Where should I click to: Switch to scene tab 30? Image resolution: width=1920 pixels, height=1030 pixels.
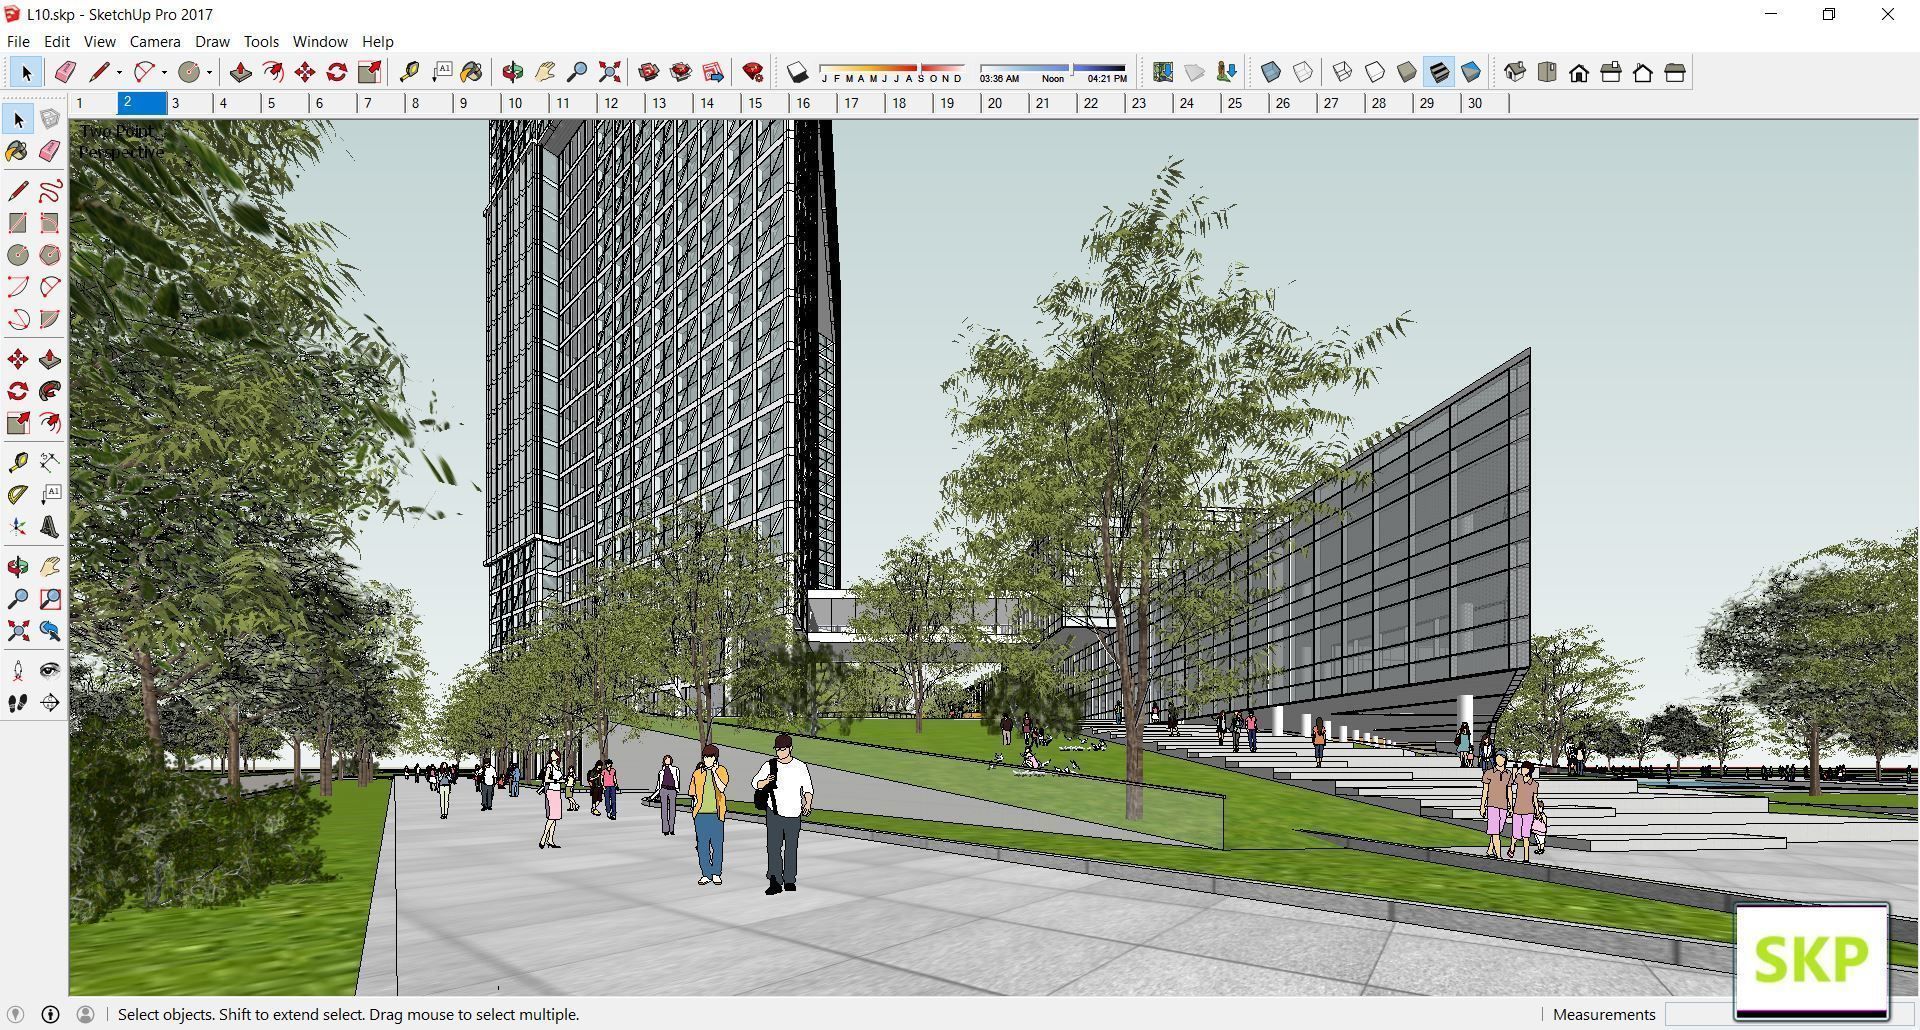point(1486,103)
